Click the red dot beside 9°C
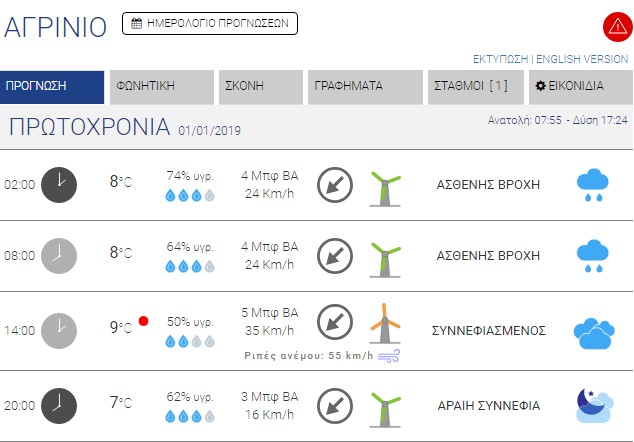 click(x=144, y=321)
